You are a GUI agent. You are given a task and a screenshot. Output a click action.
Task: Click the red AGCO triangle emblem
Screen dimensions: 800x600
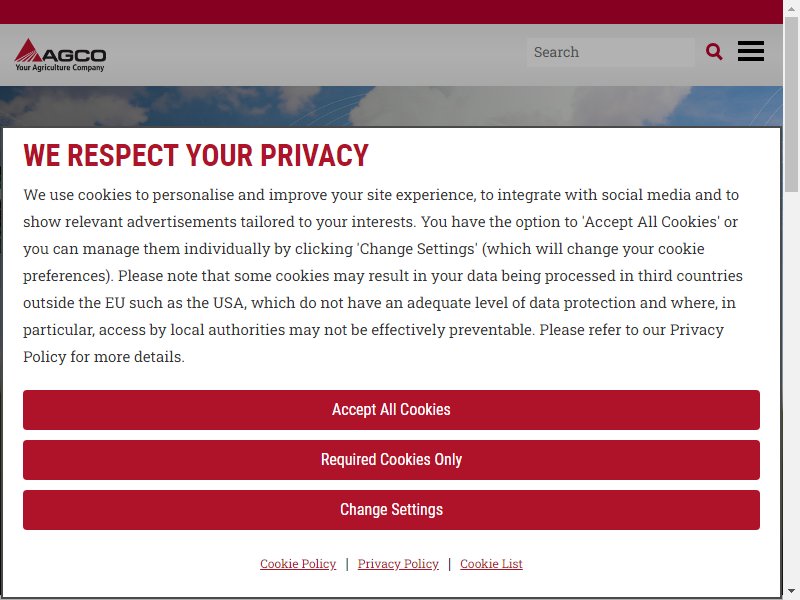pyautogui.click(x=28, y=50)
